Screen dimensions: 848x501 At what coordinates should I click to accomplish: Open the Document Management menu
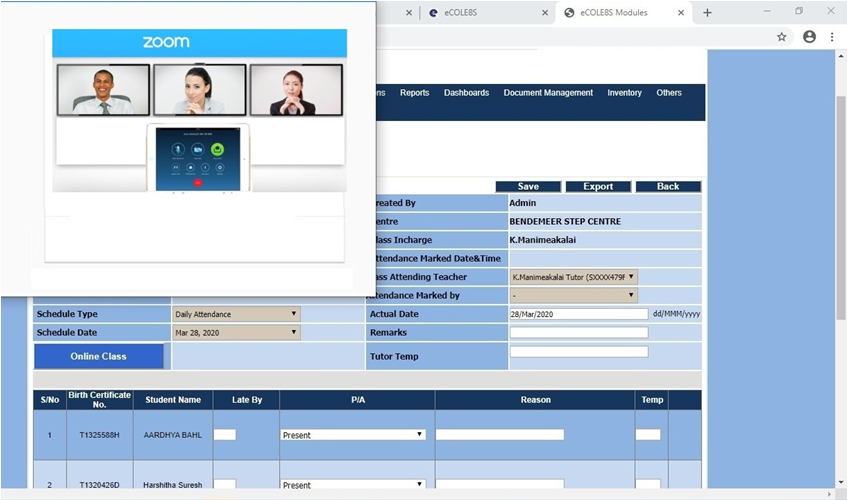(548, 93)
